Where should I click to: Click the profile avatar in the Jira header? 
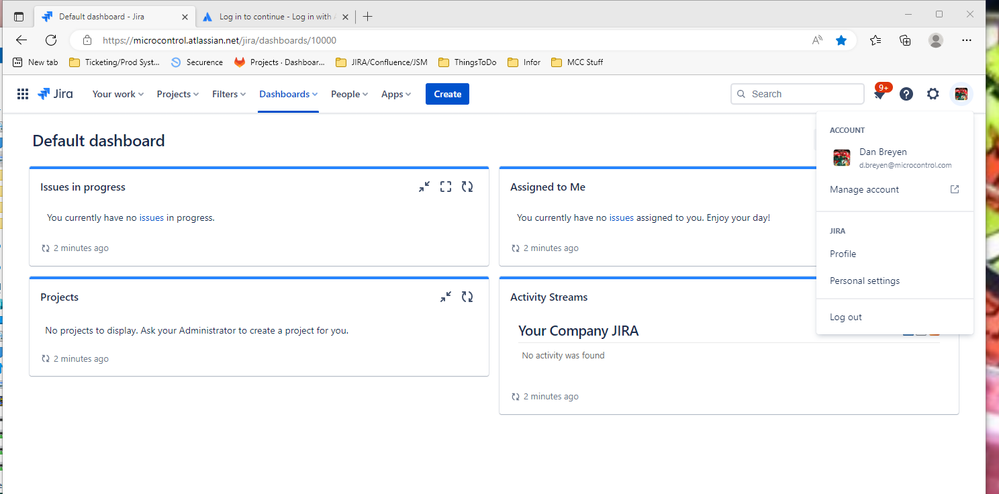coord(961,94)
